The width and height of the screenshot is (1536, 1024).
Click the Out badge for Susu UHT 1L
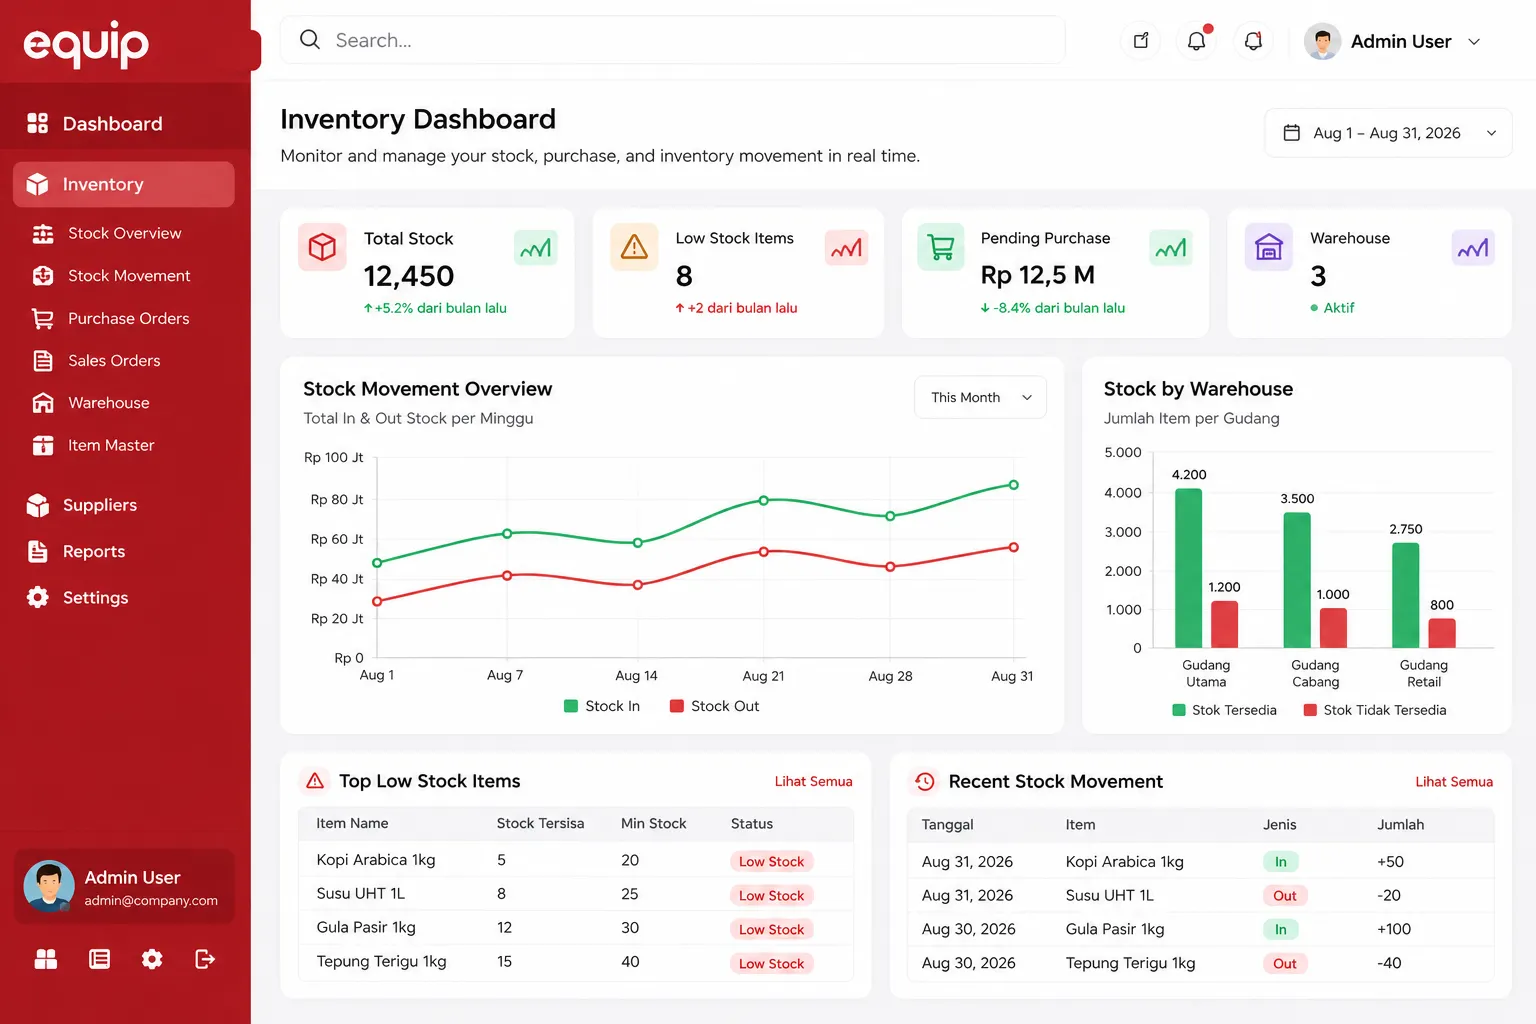(1284, 895)
